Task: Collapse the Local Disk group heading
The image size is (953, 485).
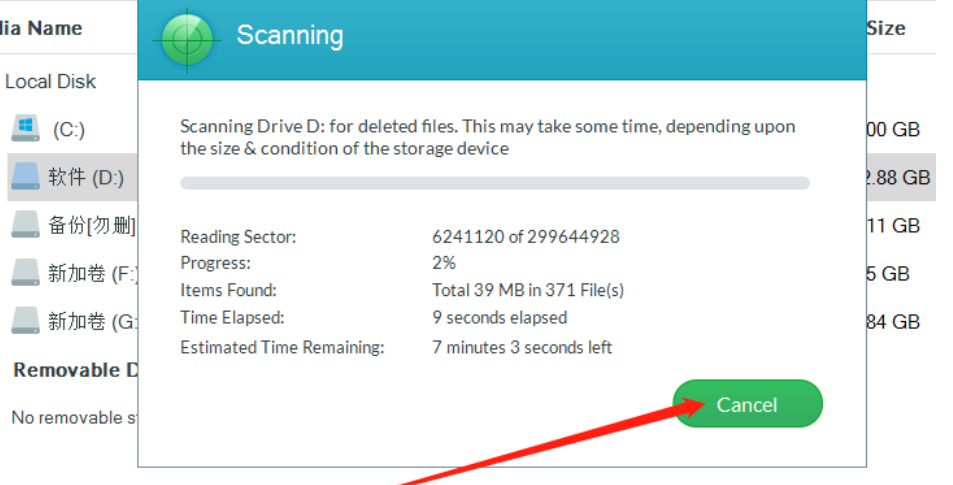Action: tap(50, 81)
